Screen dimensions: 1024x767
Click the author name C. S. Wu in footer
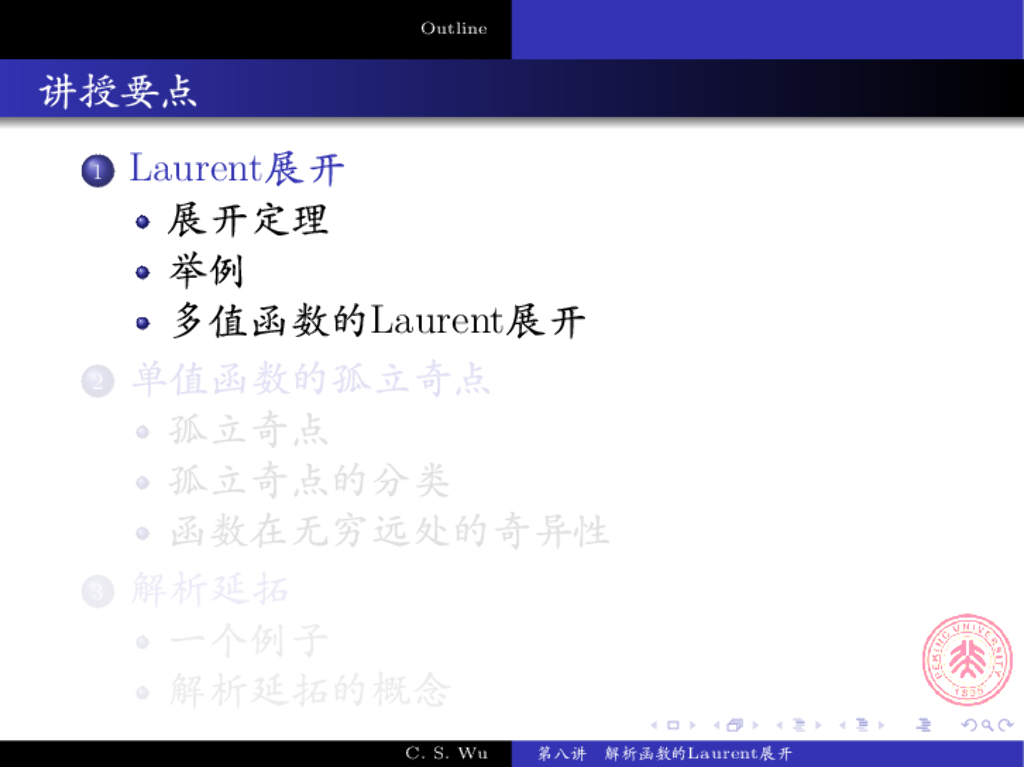click(446, 753)
